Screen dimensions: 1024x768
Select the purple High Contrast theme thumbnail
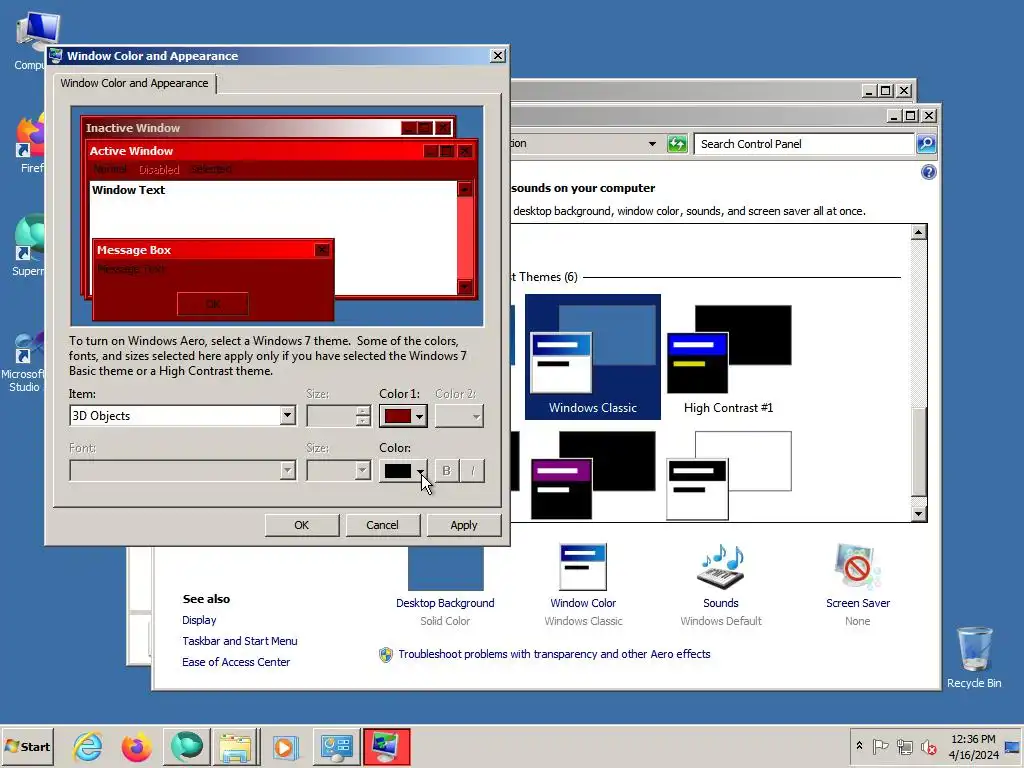(x=592, y=475)
